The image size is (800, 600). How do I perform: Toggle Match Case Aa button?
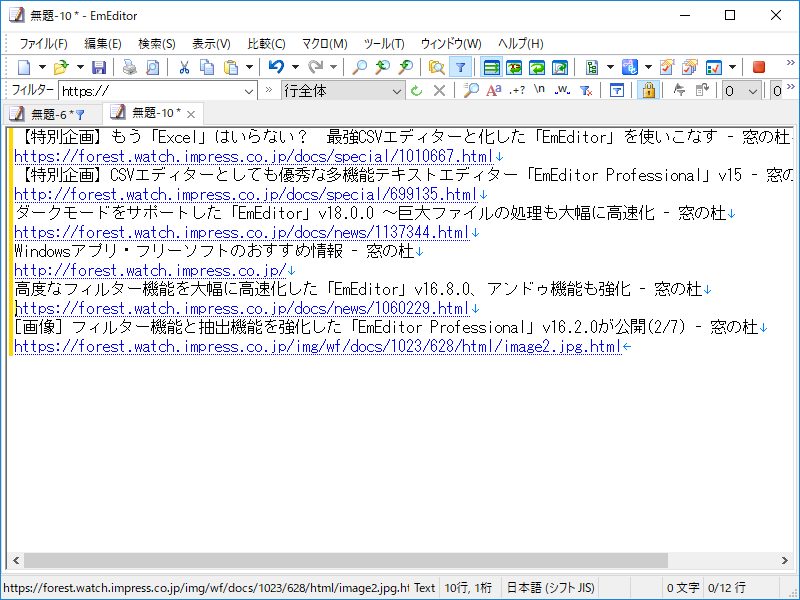(x=493, y=91)
